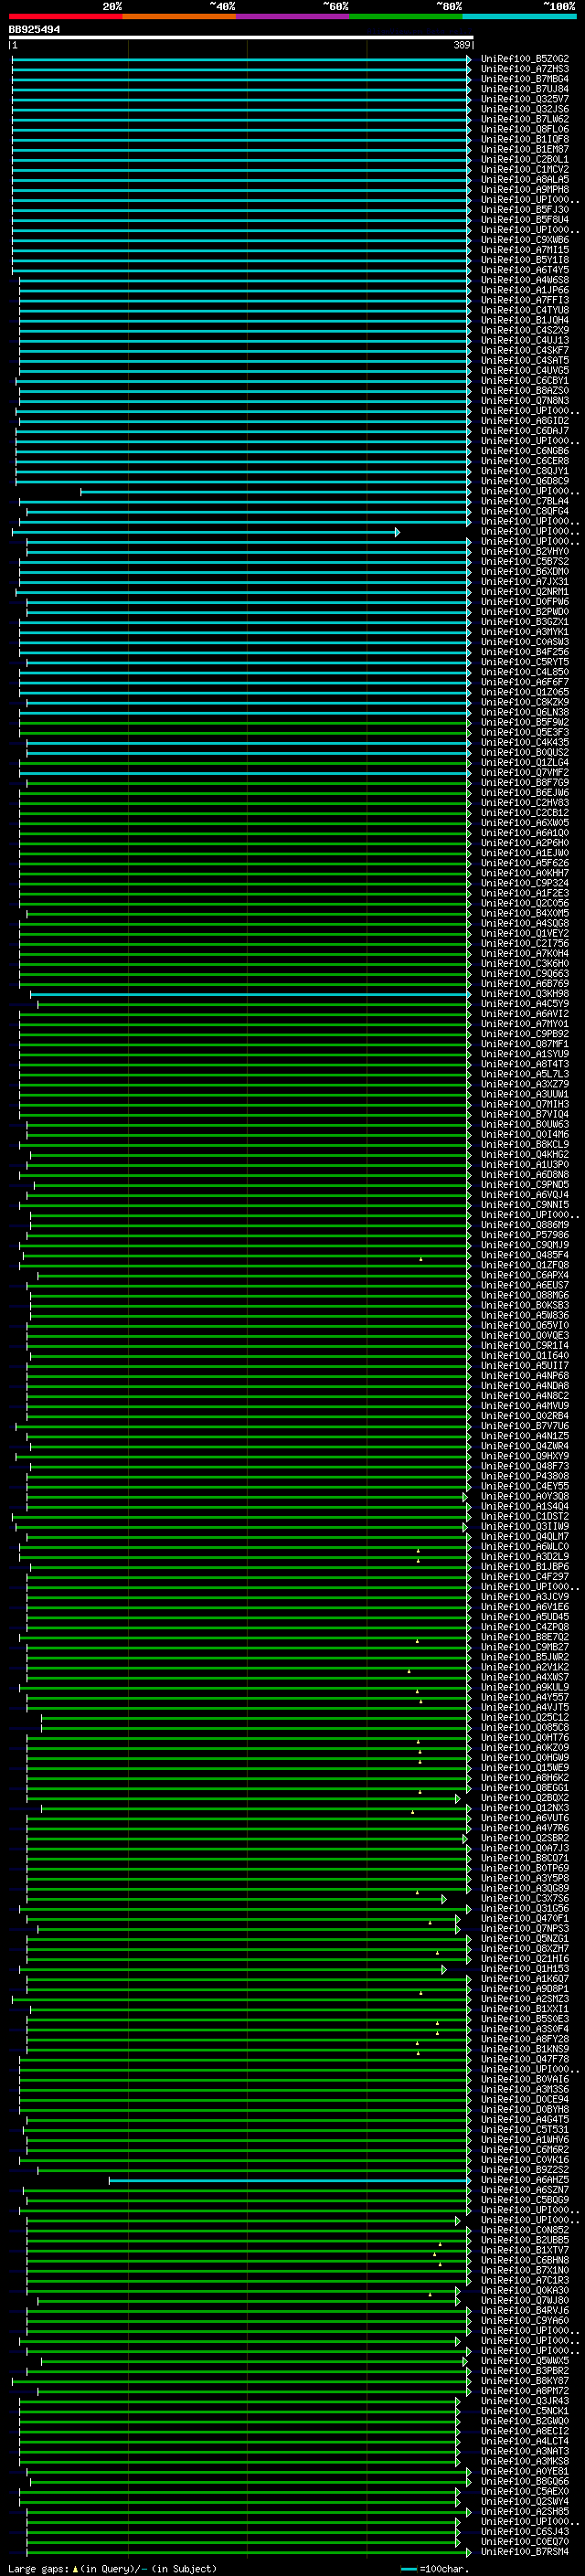The image size is (585, 2576).
Task: Select the UniRef100_Q3KH98 label
Action: tap(525, 994)
